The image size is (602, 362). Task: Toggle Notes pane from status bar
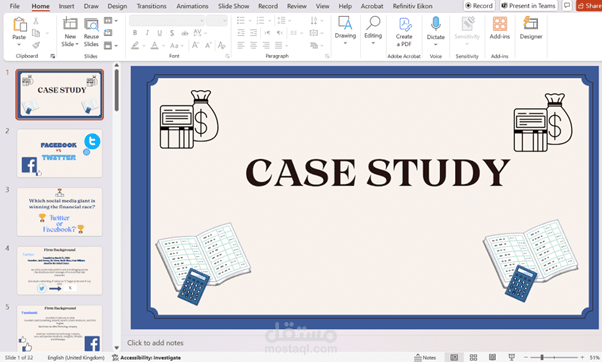tap(425, 357)
